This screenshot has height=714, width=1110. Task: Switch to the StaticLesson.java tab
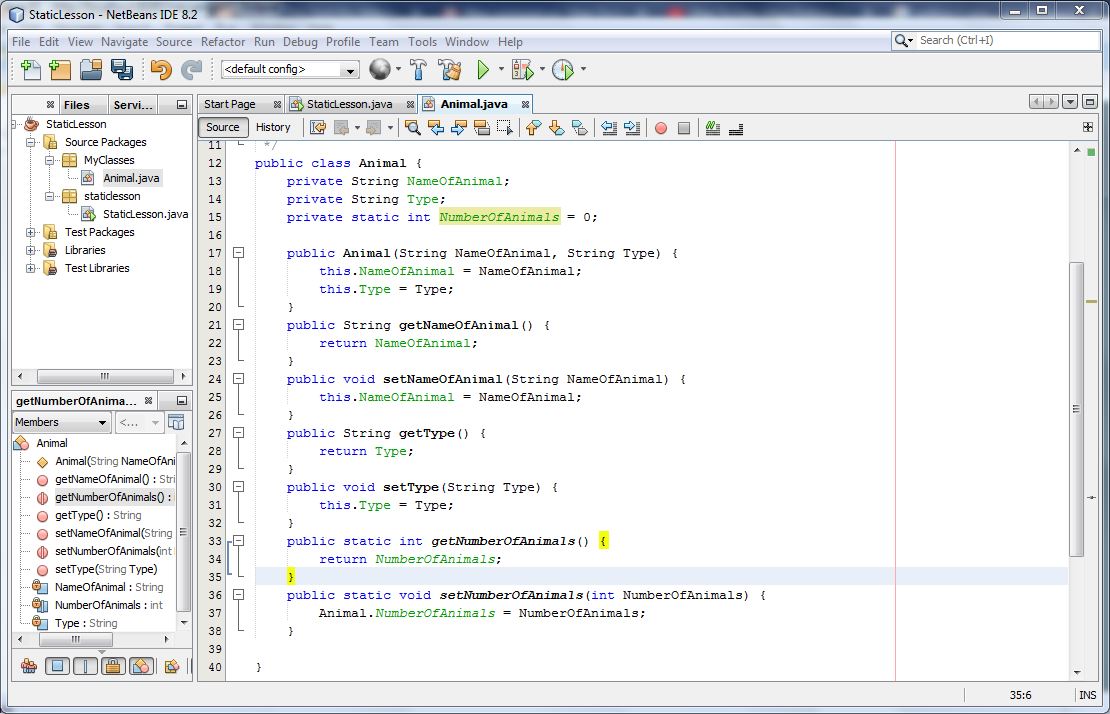point(350,104)
